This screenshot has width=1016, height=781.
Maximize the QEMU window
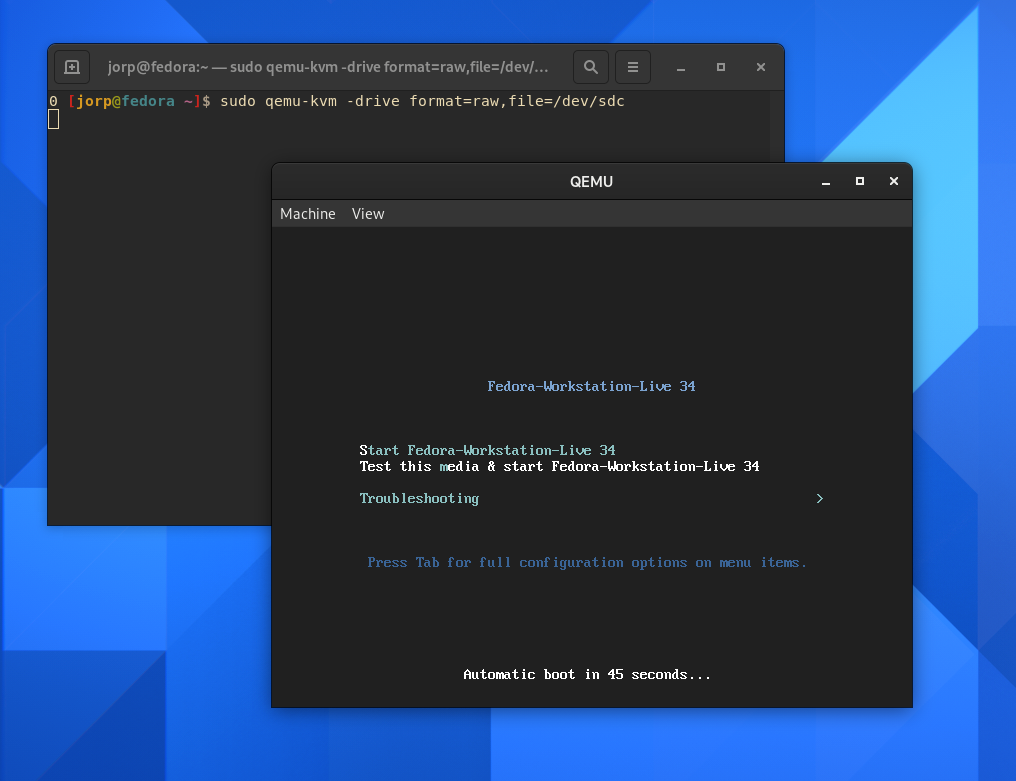pyautogui.click(x=859, y=181)
